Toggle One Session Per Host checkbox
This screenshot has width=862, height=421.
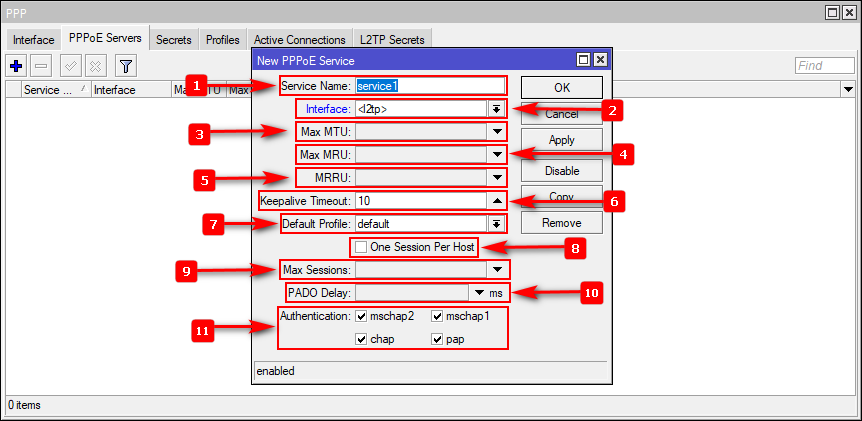point(360,247)
